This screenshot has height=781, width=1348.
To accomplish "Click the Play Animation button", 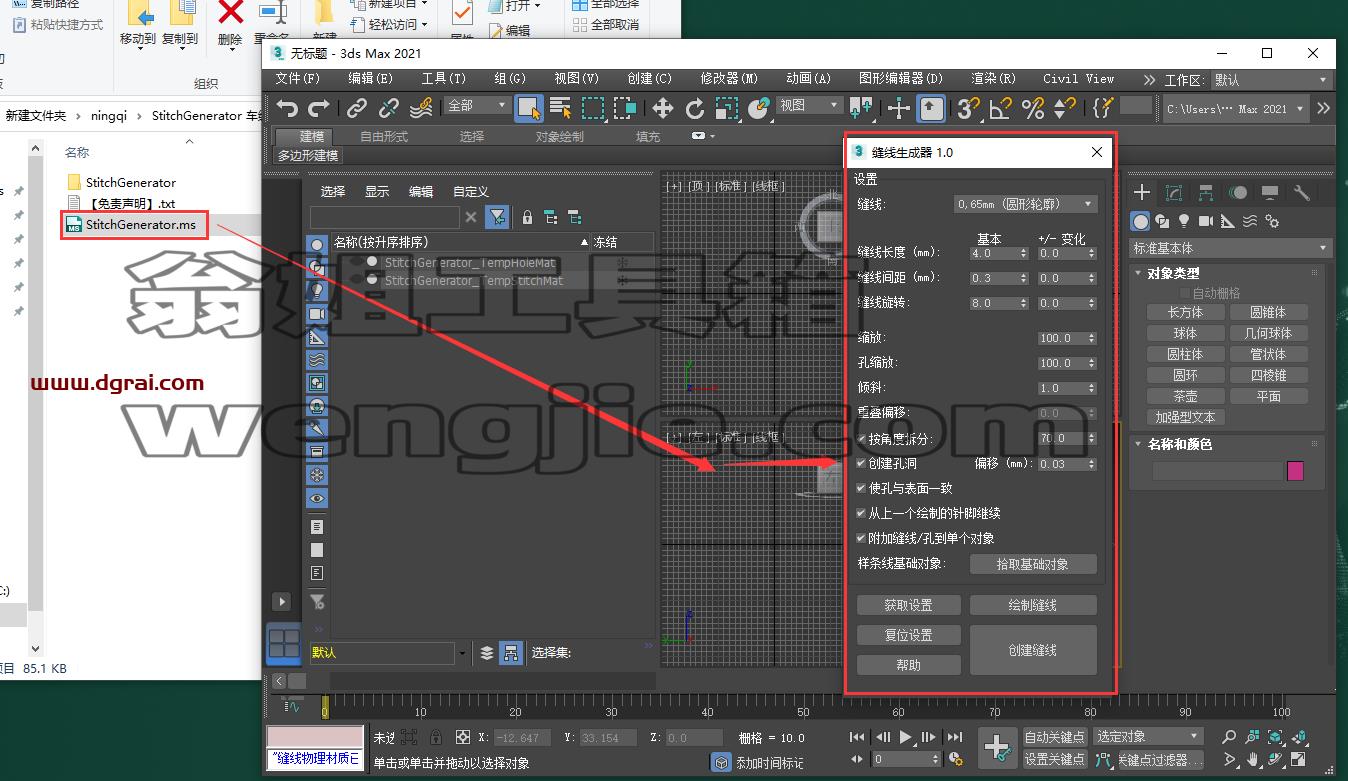I will 906,737.
